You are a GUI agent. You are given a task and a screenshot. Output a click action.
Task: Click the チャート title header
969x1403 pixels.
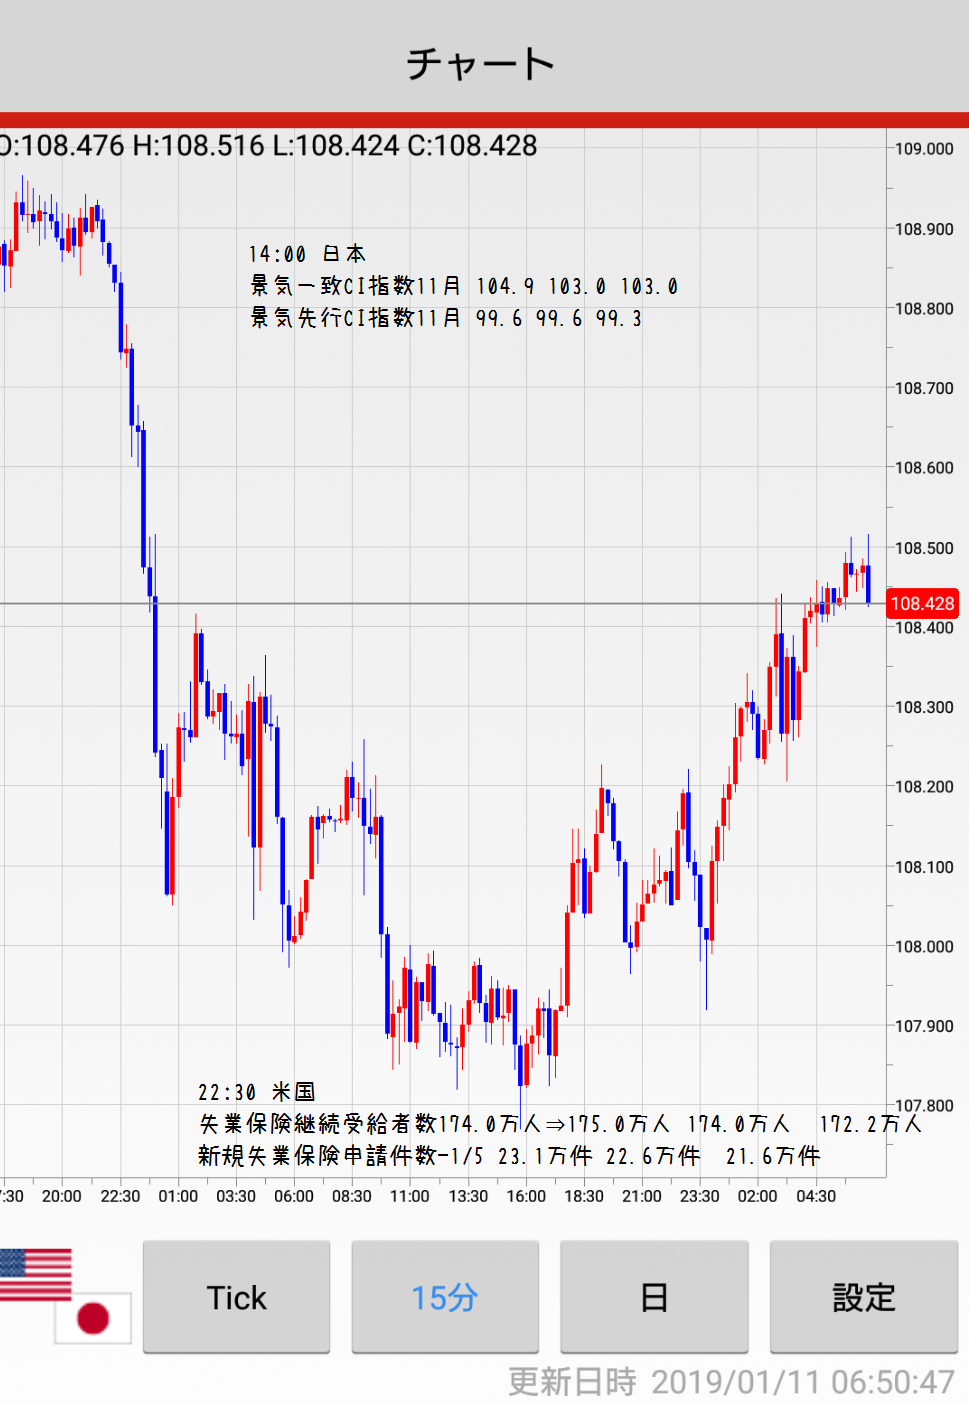pos(481,64)
